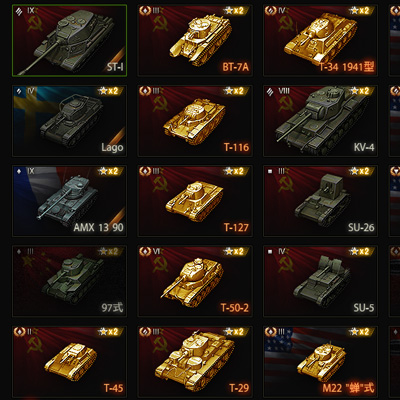Select the dimmed 97式 tank card
The image size is (400, 400).
point(69,281)
